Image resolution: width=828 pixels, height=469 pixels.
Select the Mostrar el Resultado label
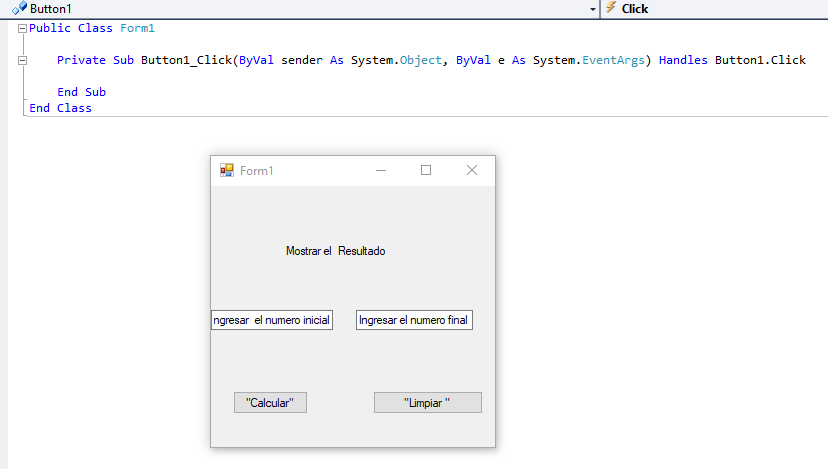click(335, 251)
